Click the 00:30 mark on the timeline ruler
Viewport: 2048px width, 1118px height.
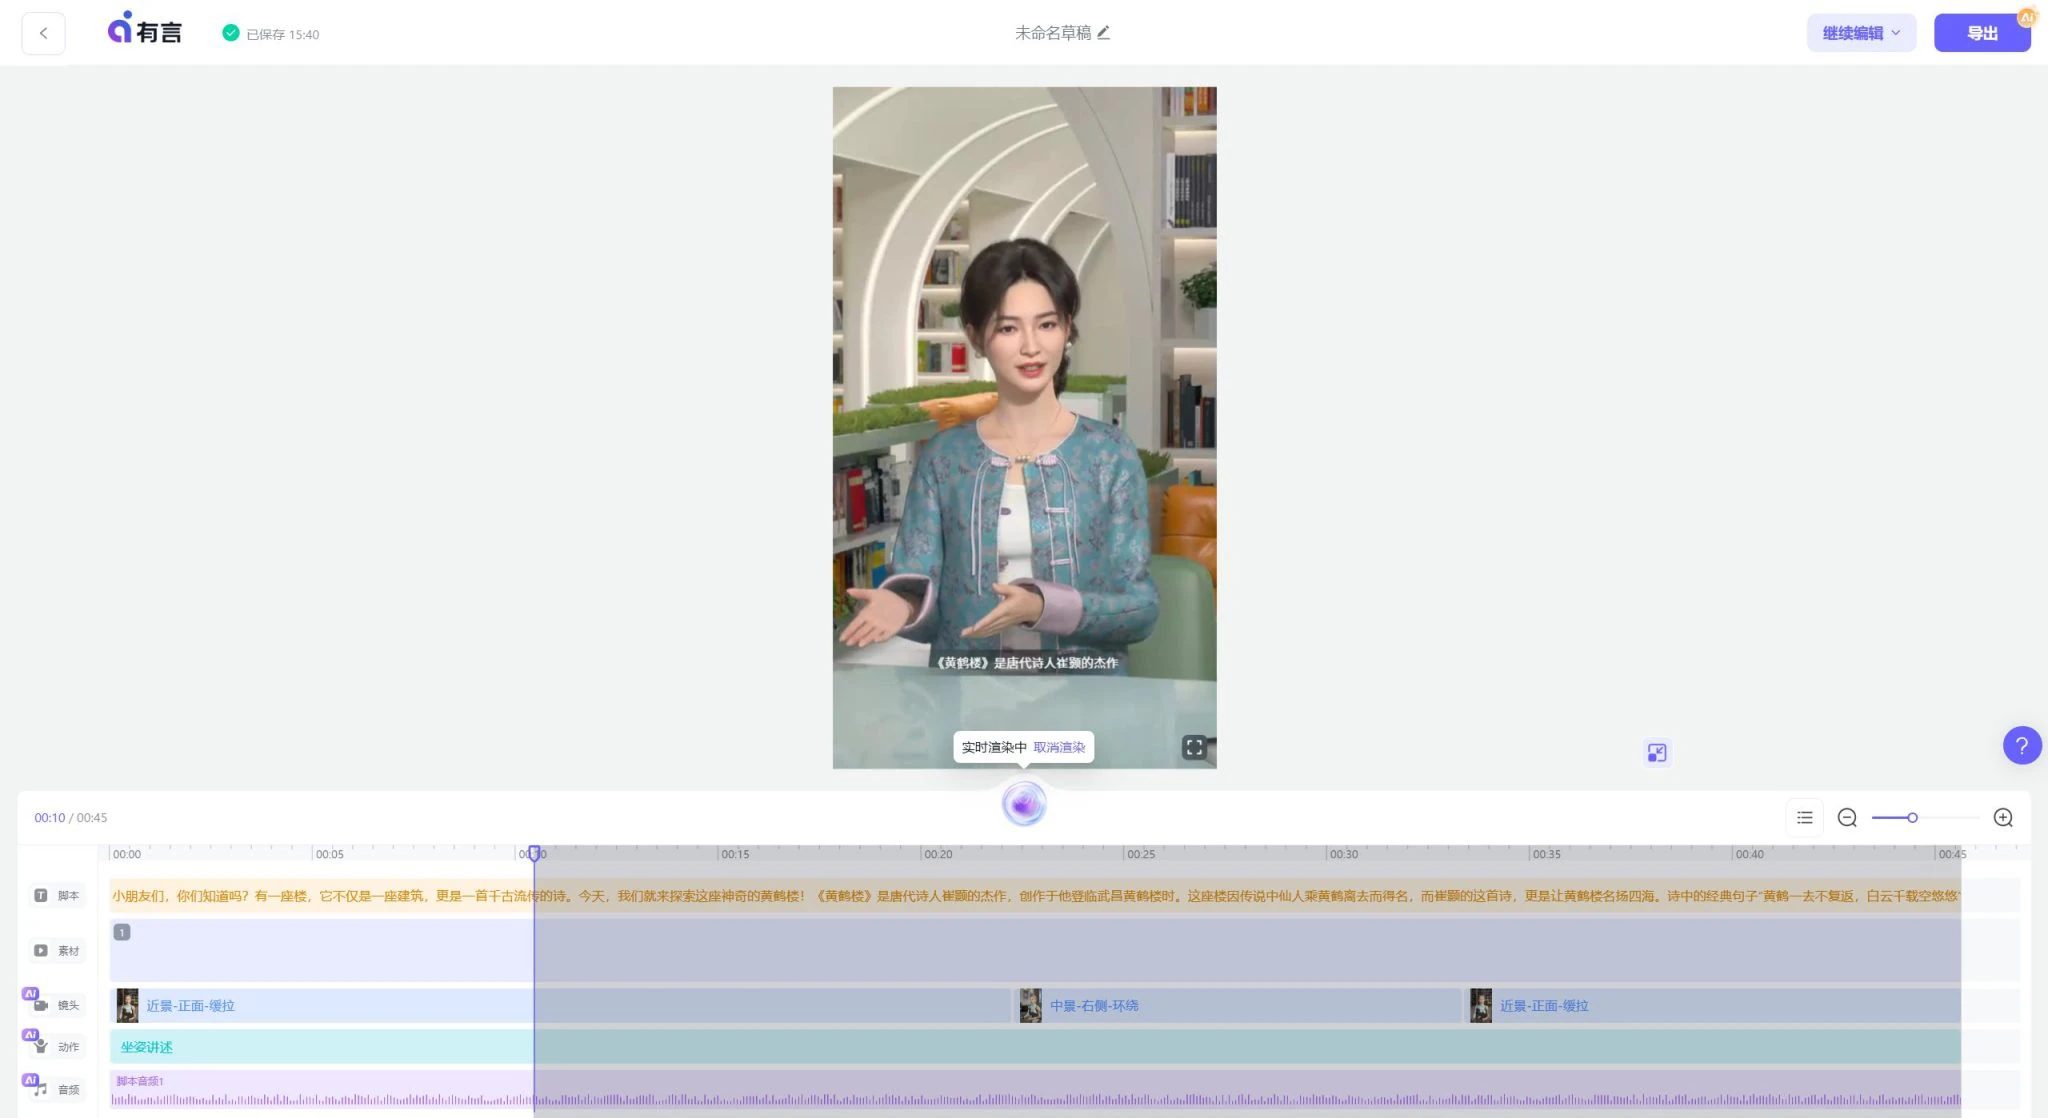click(1343, 854)
